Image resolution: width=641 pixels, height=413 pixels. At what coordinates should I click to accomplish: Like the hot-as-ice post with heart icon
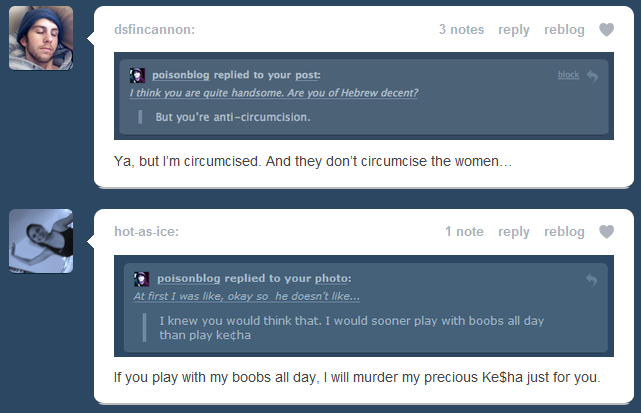click(606, 232)
